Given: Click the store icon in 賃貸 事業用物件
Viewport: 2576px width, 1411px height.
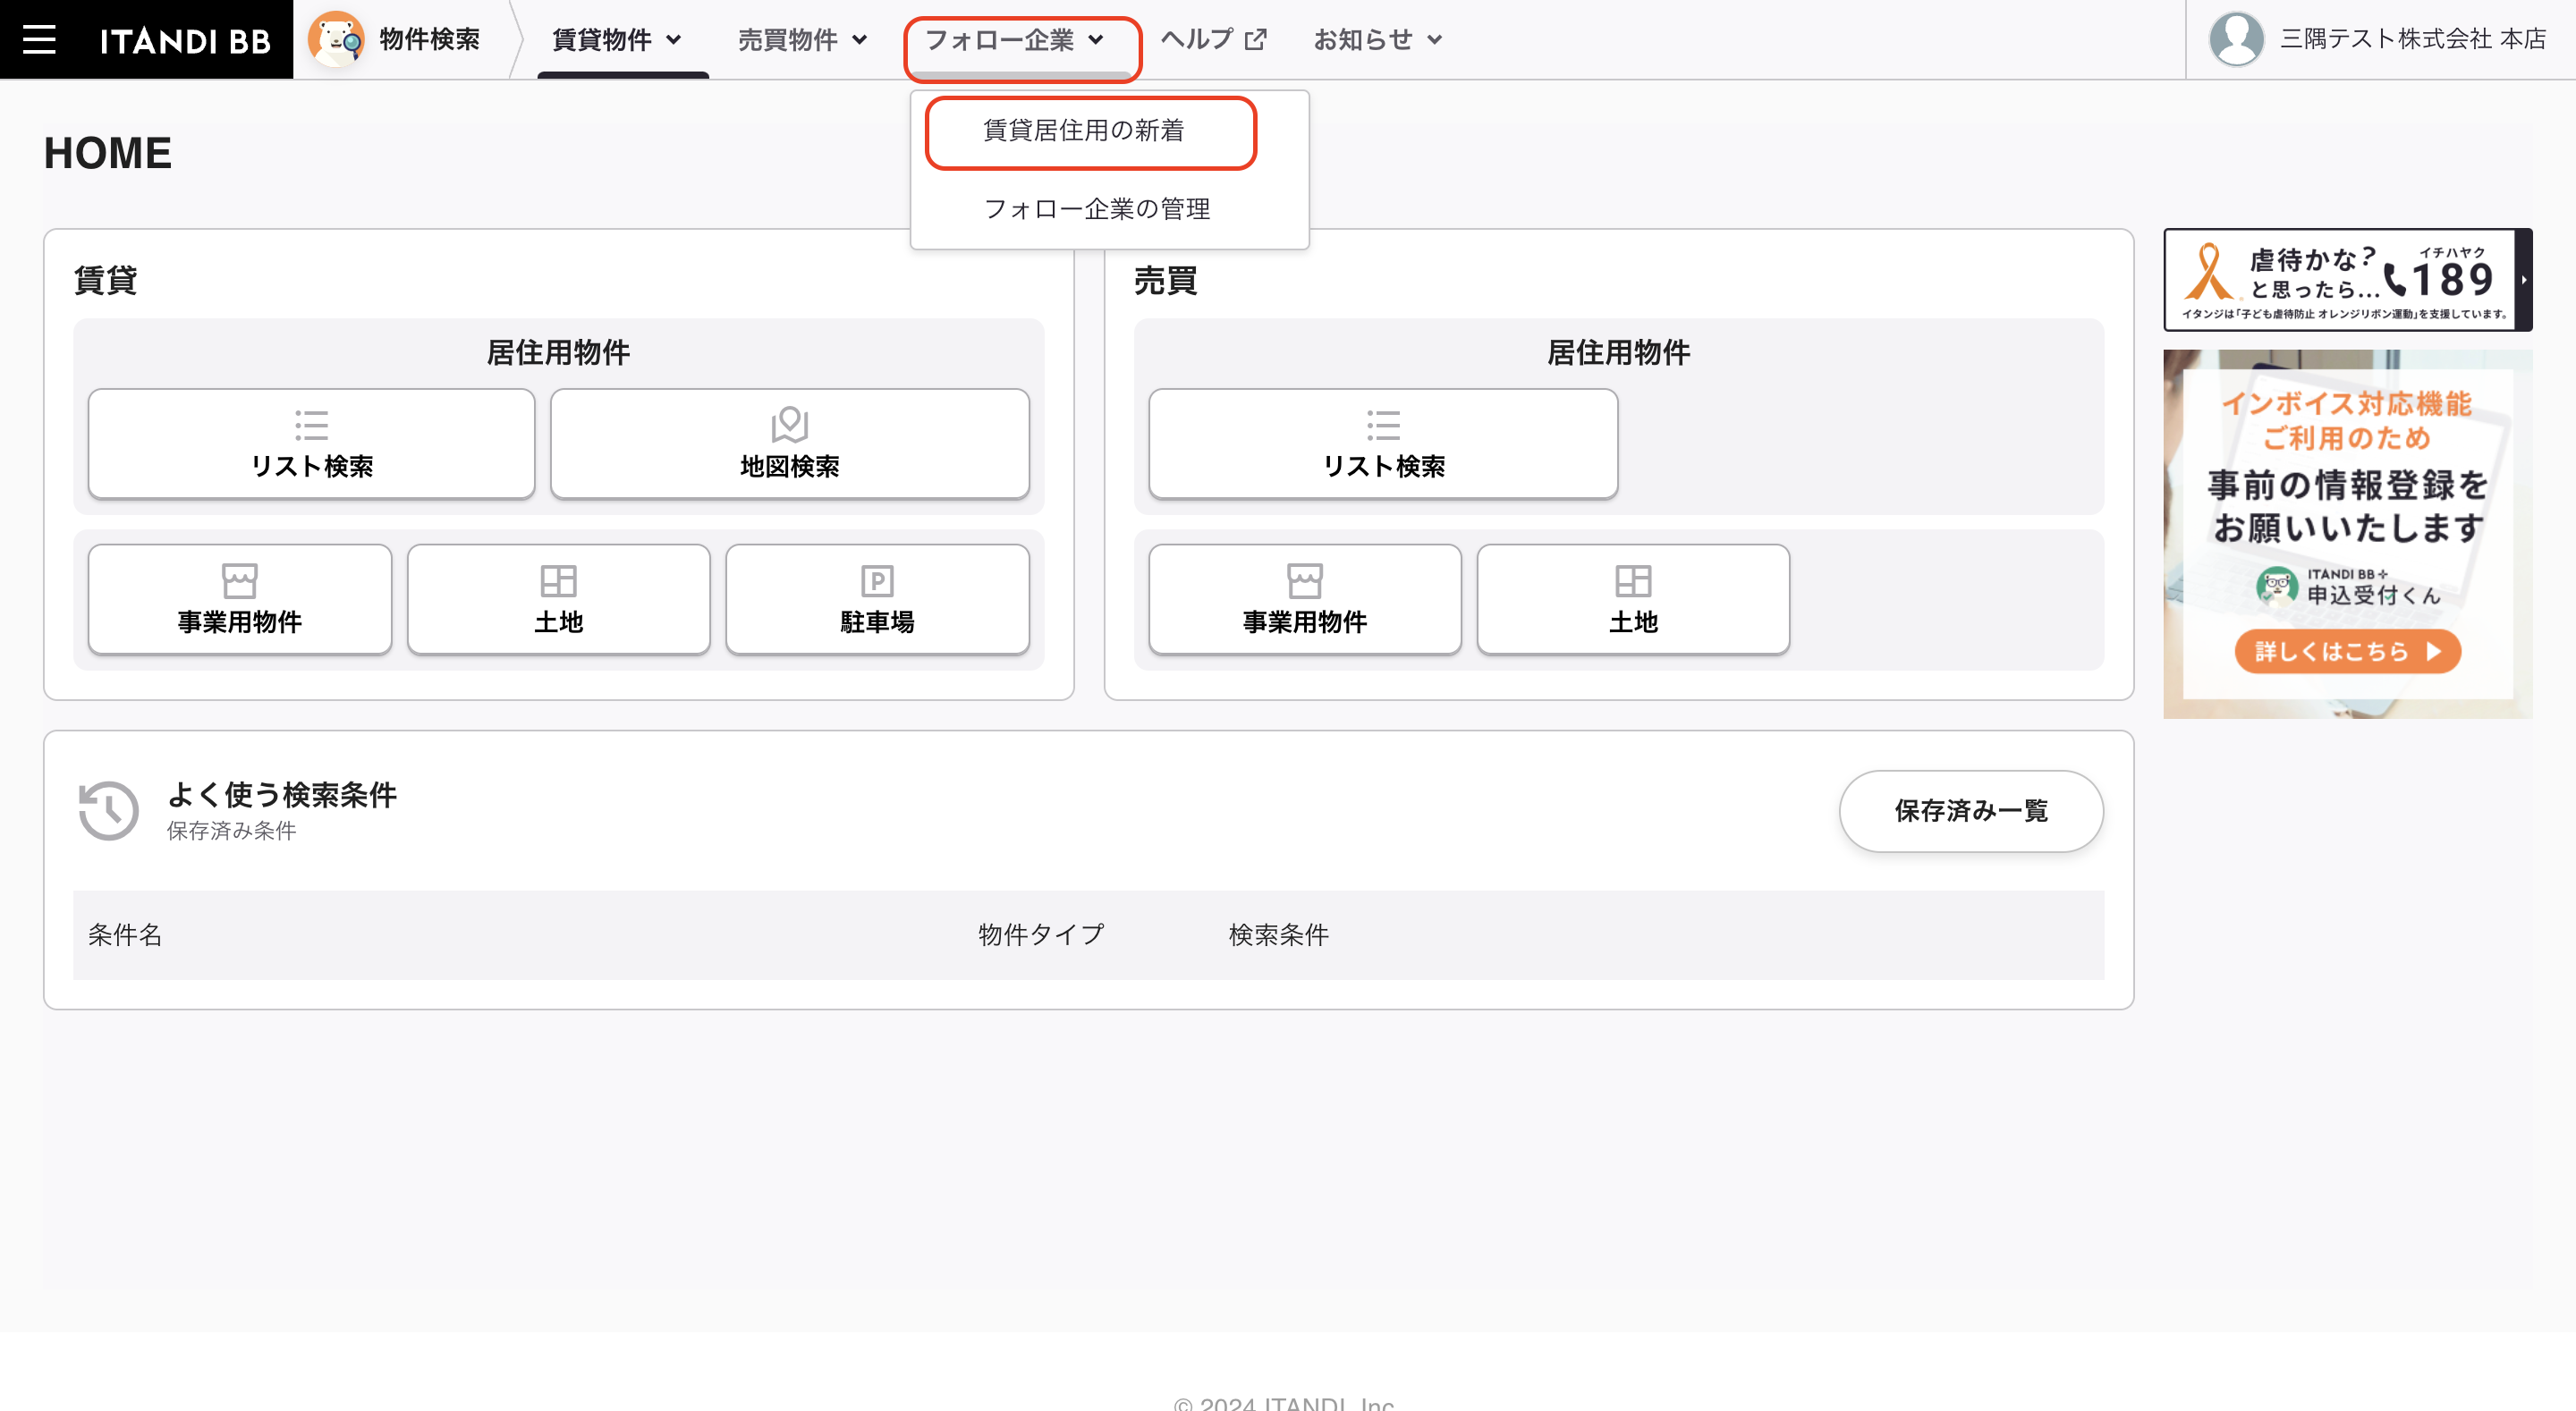Looking at the screenshot, I should tap(239, 581).
